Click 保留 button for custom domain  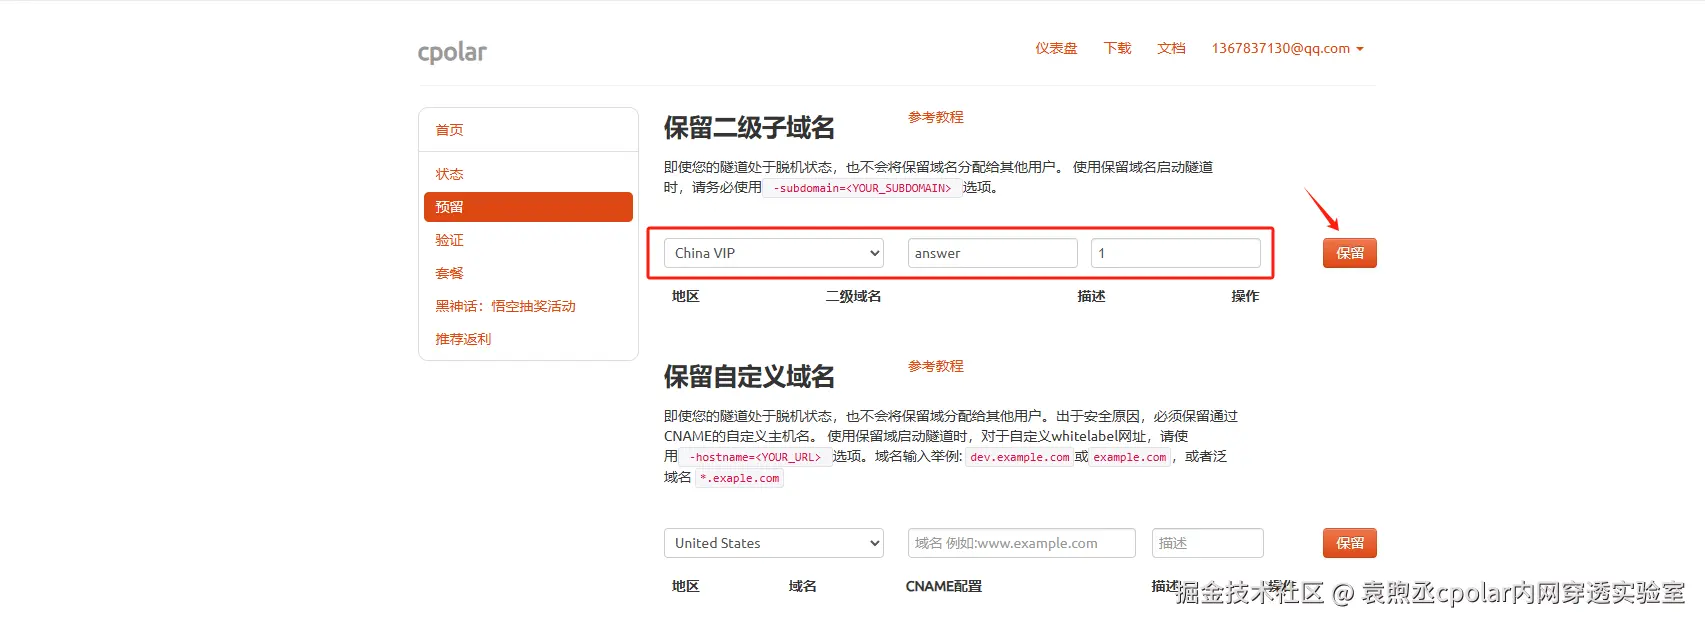[x=1350, y=543]
